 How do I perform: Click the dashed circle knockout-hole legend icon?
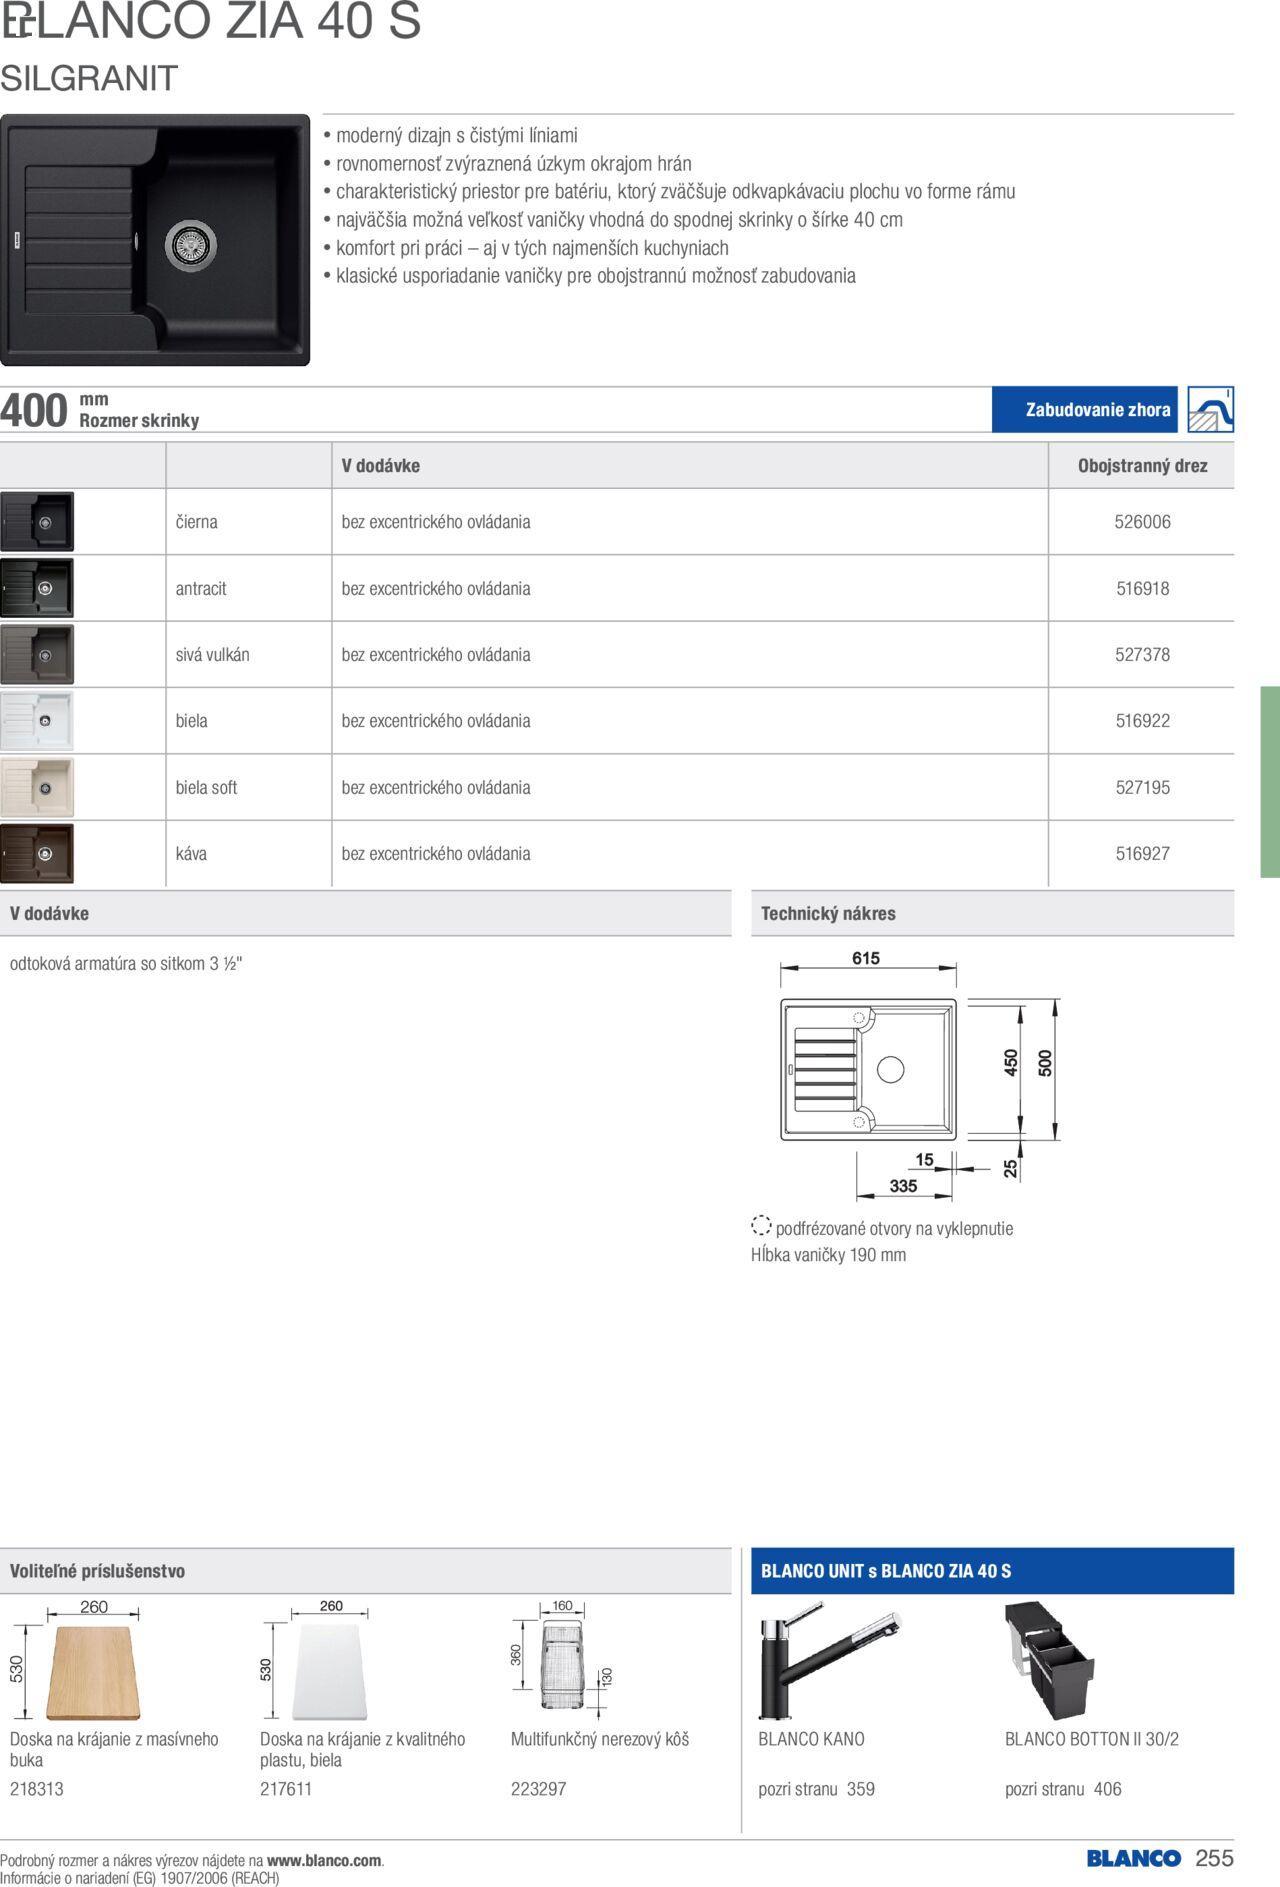point(761,1226)
